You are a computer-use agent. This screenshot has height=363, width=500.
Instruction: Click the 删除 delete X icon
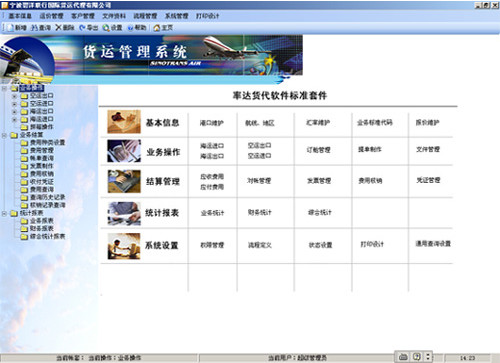click(x=59, y=27)
